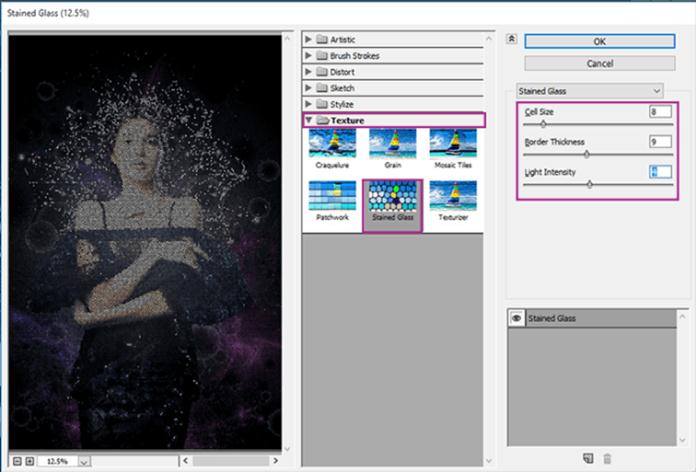Click the delete effect layer trash icon

click(x=608, y=458)
